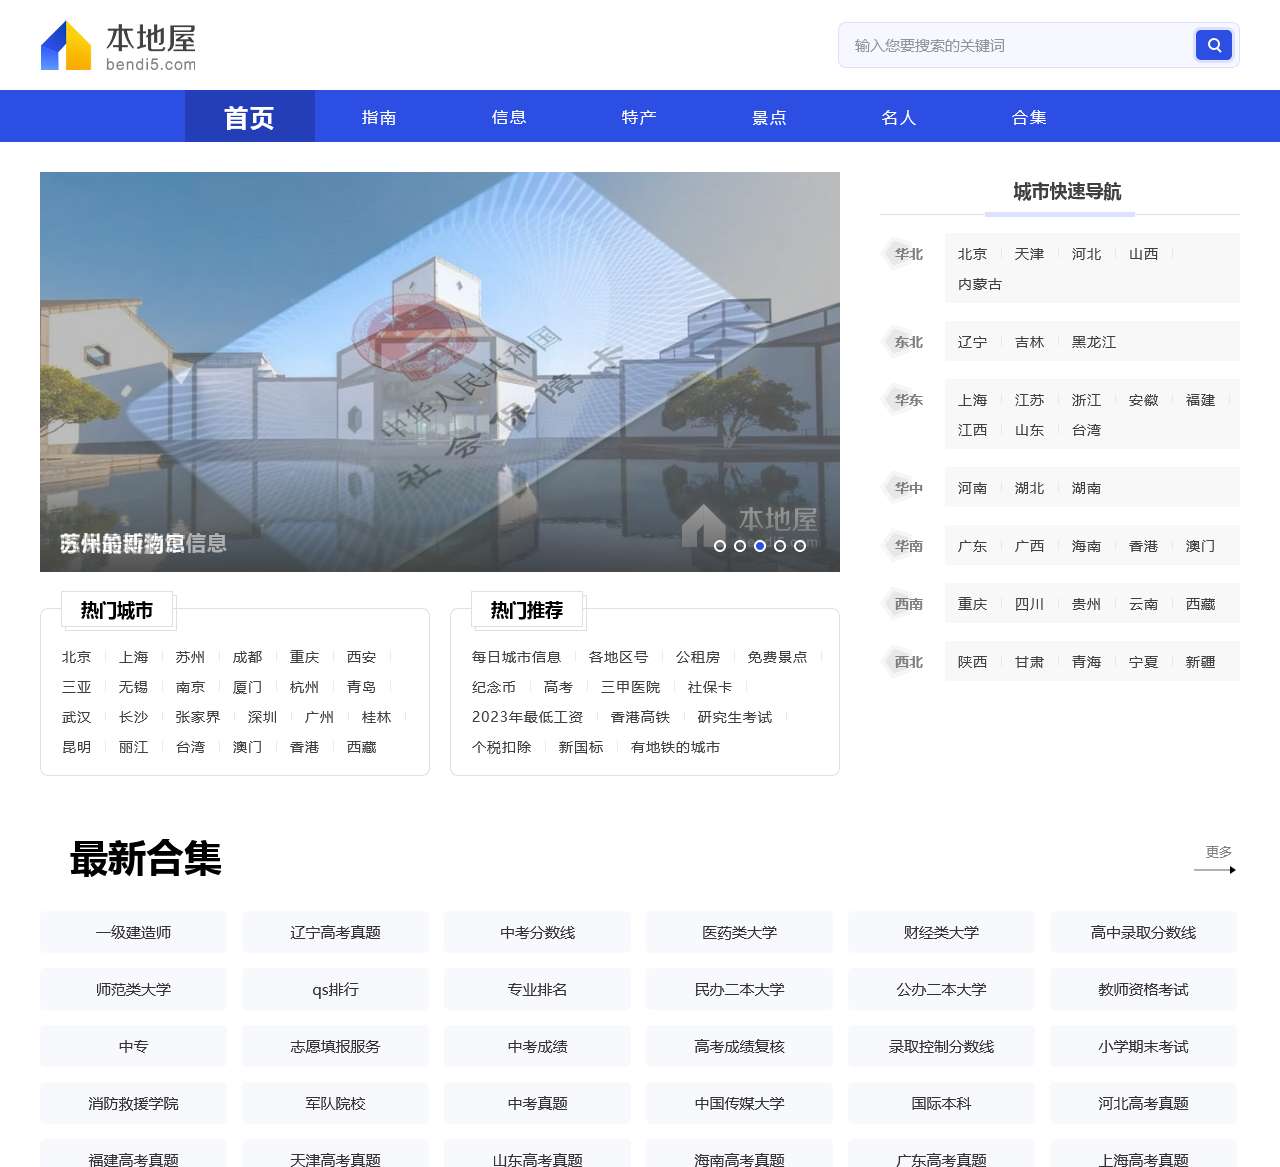Open 有地铁的城市 recommendation
The image size is (1280, 1167).
(x=675, y=747)
